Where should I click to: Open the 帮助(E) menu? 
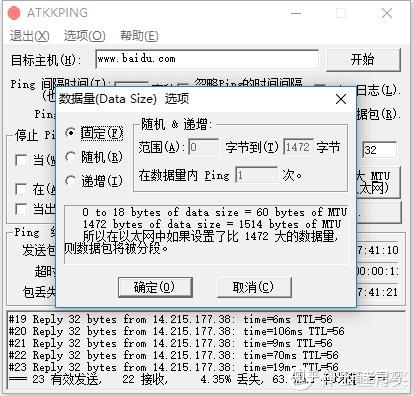[139, 36]
